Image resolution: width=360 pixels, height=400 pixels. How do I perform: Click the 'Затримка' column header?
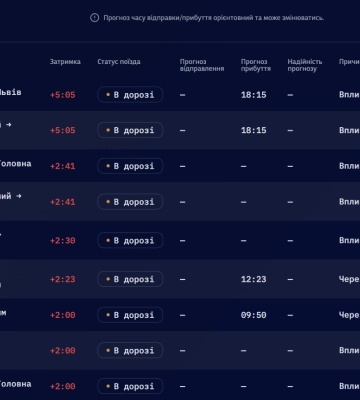coord(65,62)
